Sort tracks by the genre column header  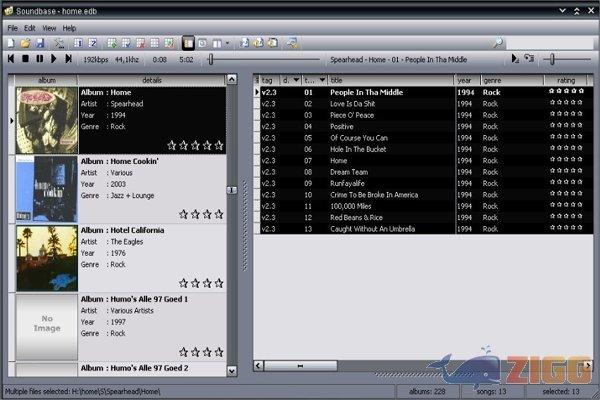510,79
